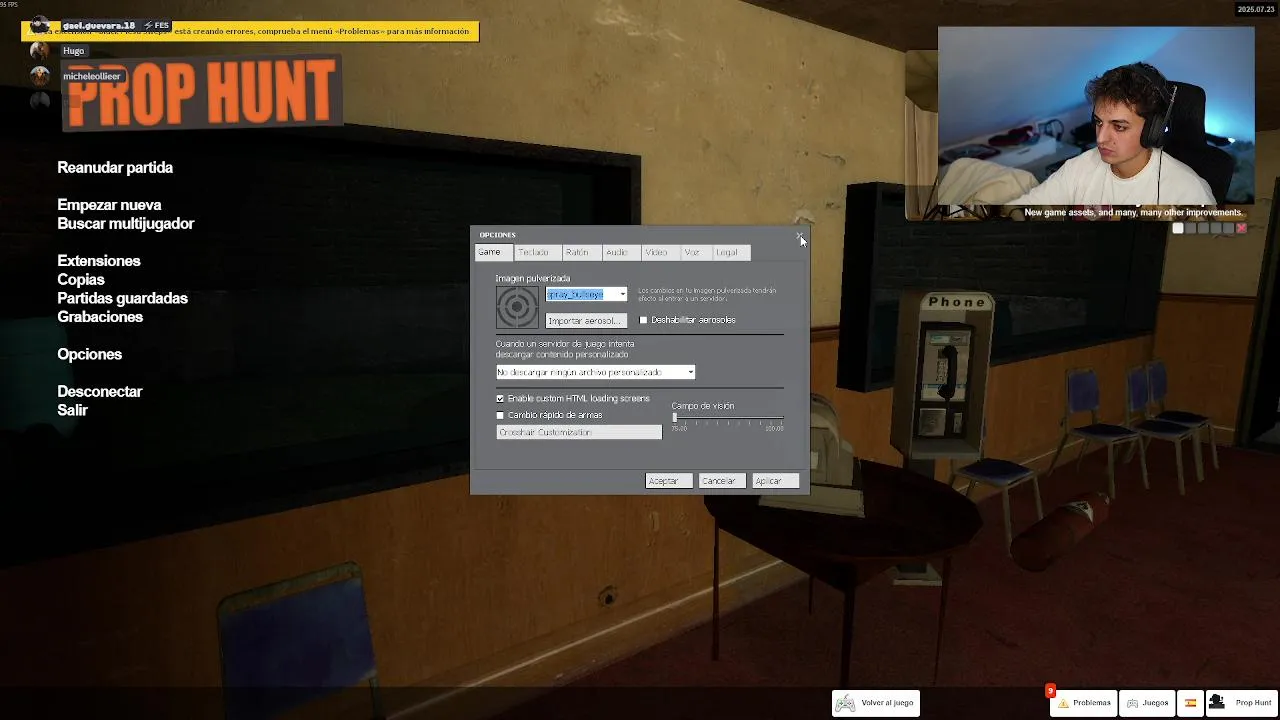Screen dimensions: 1280x720
Task: Click Salir to quit the game
Action: pyautogui.click(x=73, y=410)
